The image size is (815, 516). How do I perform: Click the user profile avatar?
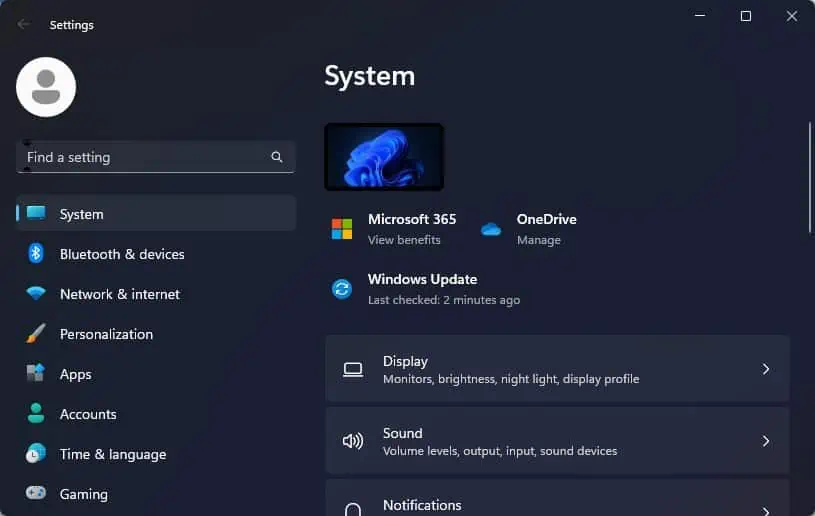[x=46, y=87]
